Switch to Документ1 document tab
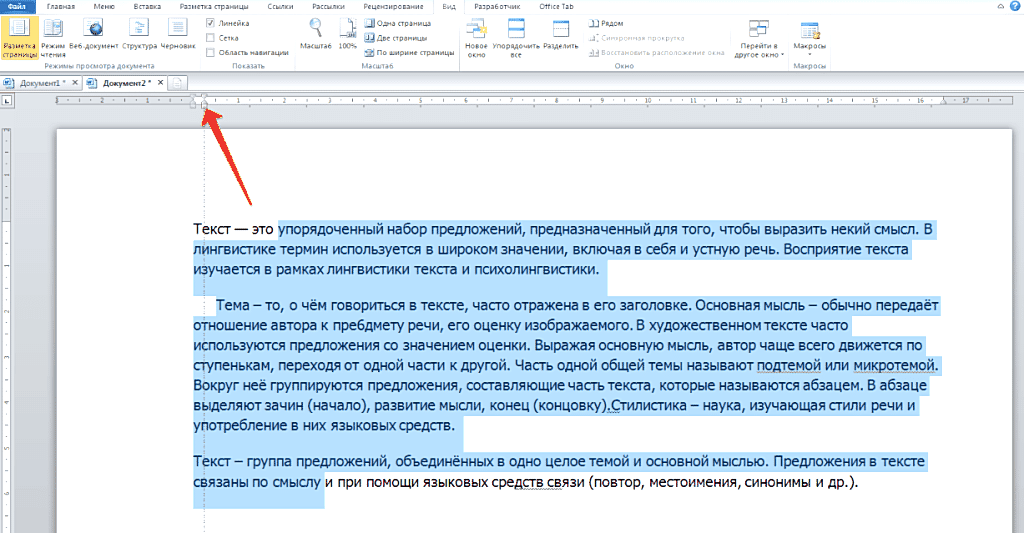The width and height of the screenshot is (1024, 533). point(41,83)
